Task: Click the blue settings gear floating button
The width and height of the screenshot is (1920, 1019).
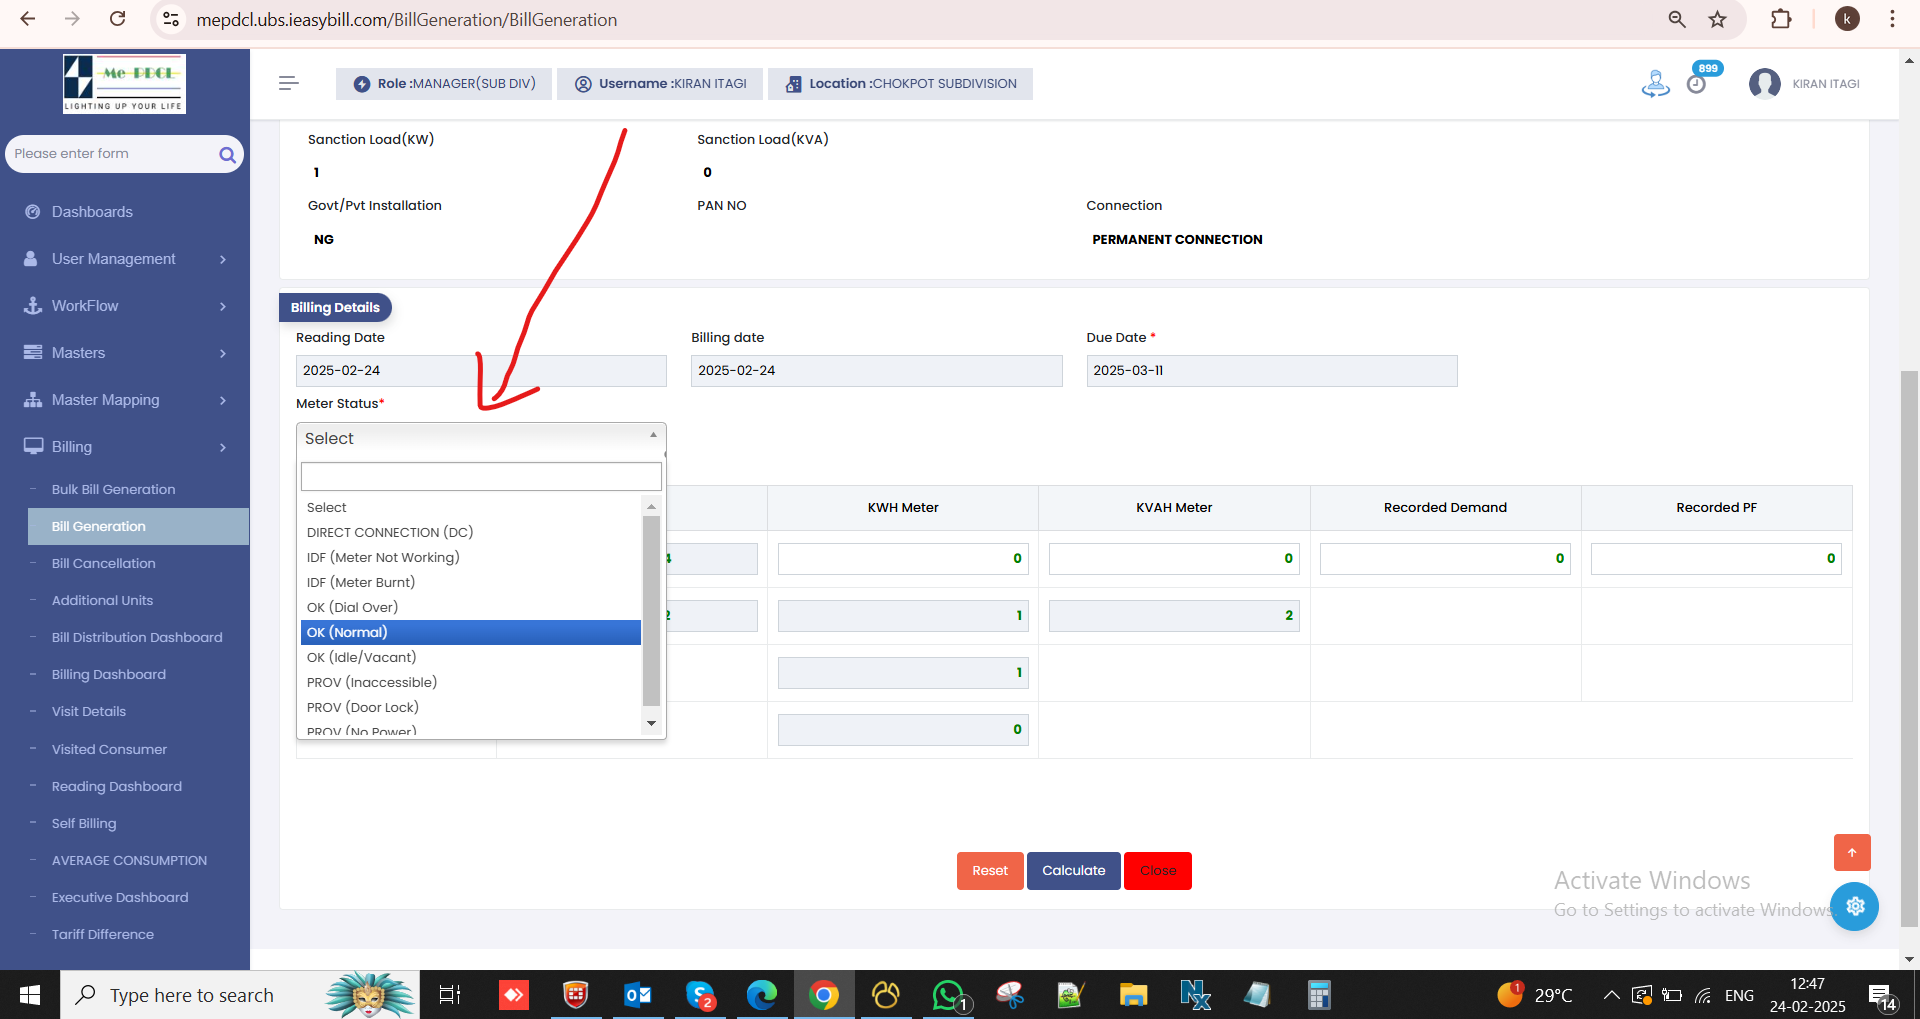Action: click(x=1855, y=906)
